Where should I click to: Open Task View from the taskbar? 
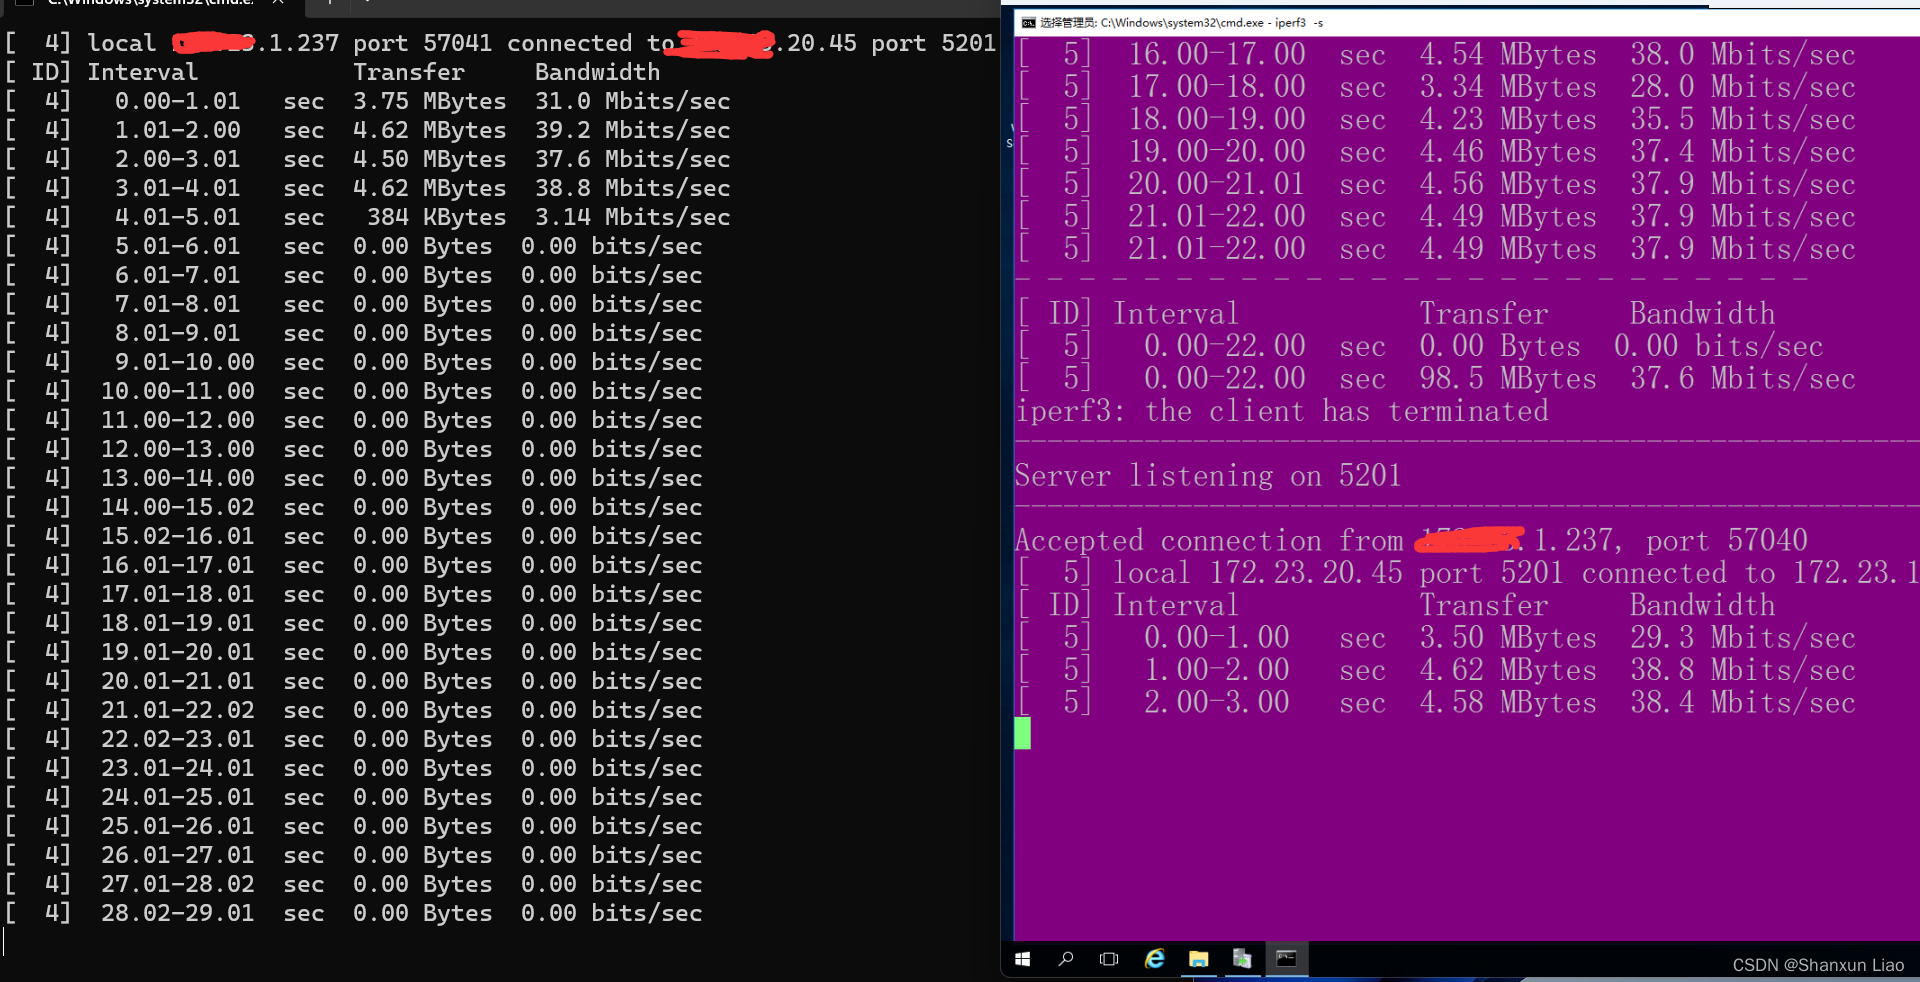click(1108, 960)
